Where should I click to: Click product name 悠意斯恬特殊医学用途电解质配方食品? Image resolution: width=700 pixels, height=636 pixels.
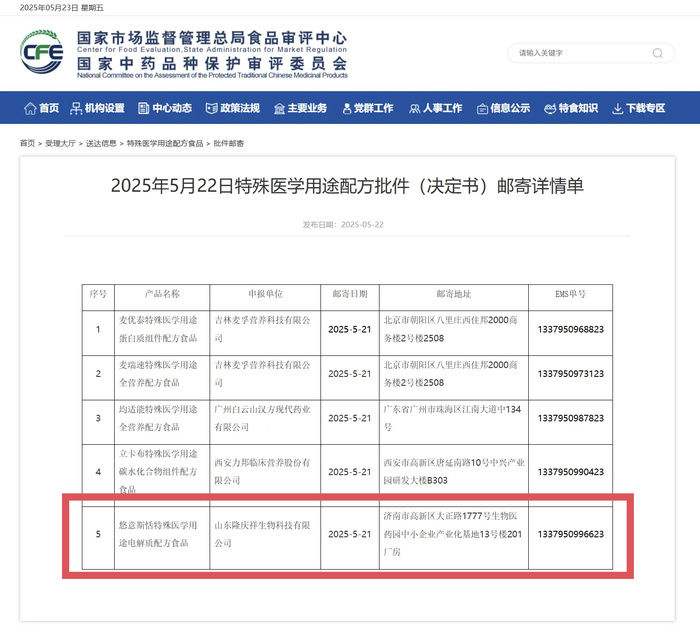[158, 534]
